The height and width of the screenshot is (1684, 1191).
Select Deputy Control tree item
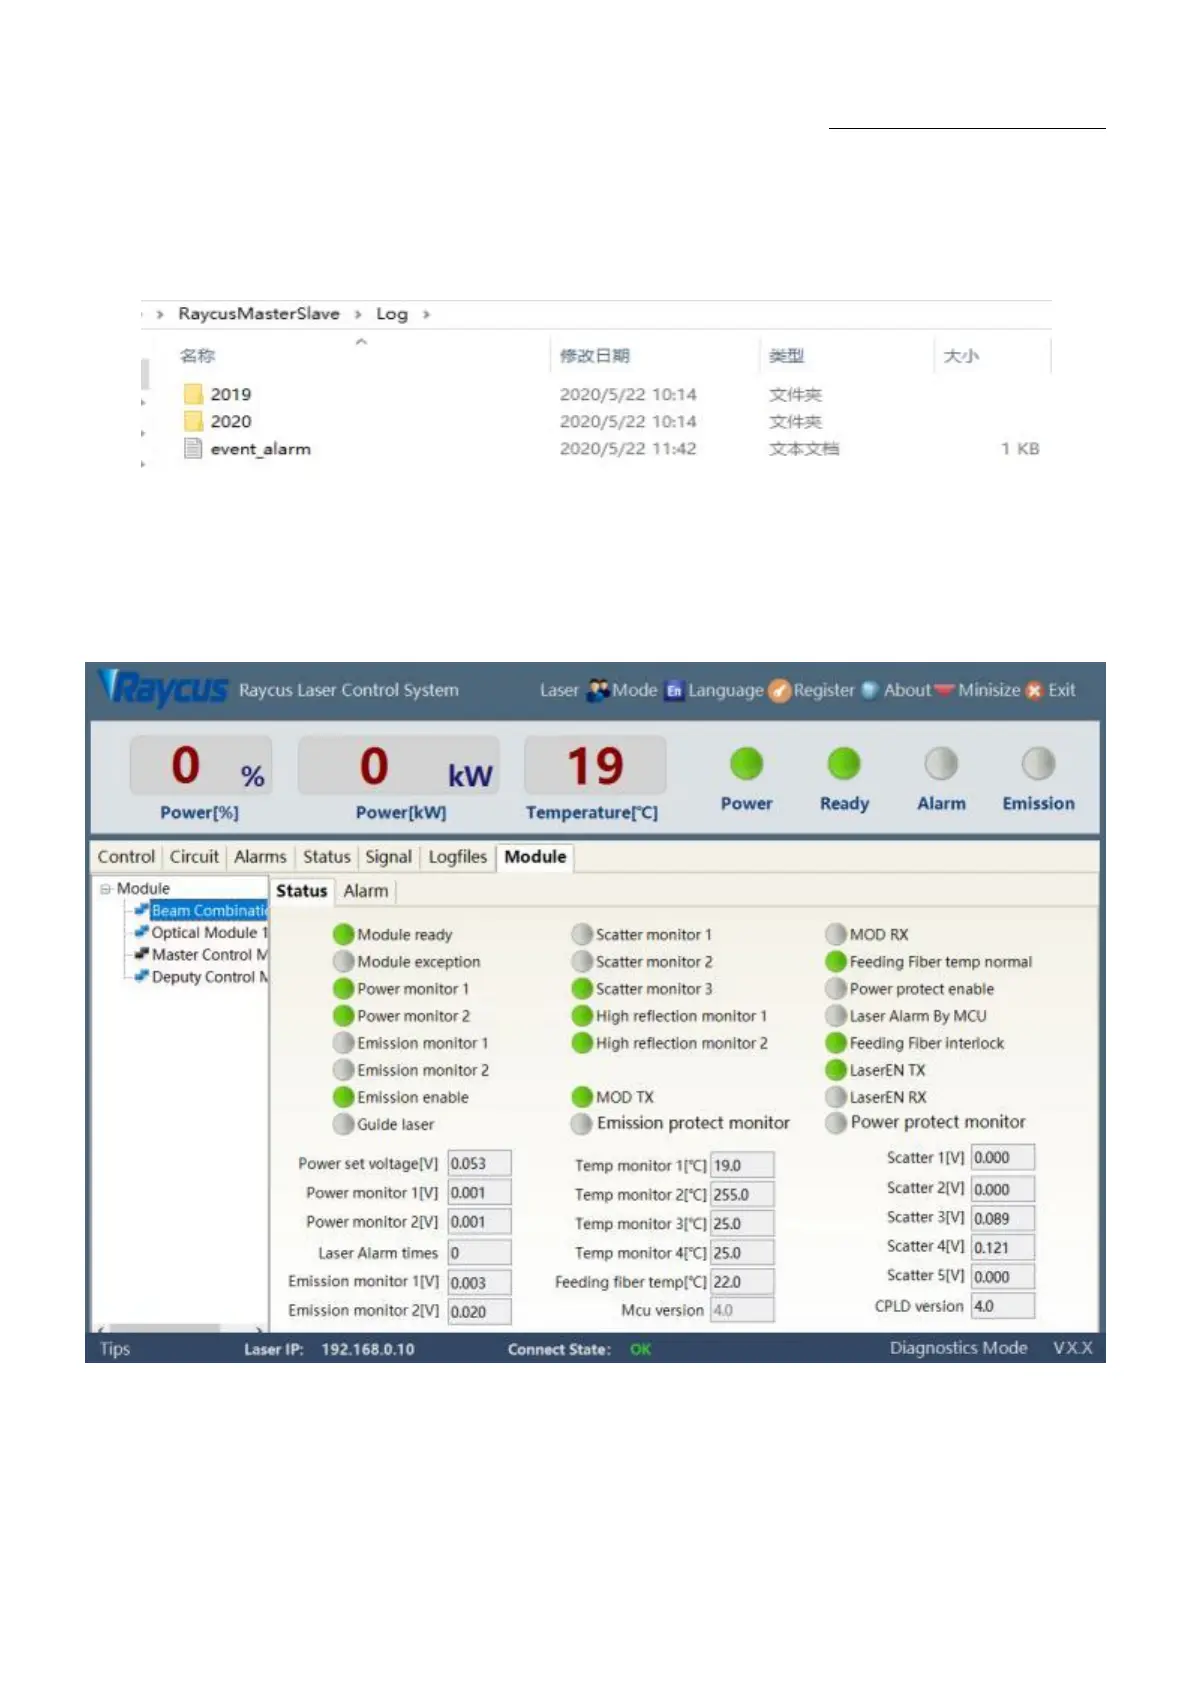tap(209, 977)
